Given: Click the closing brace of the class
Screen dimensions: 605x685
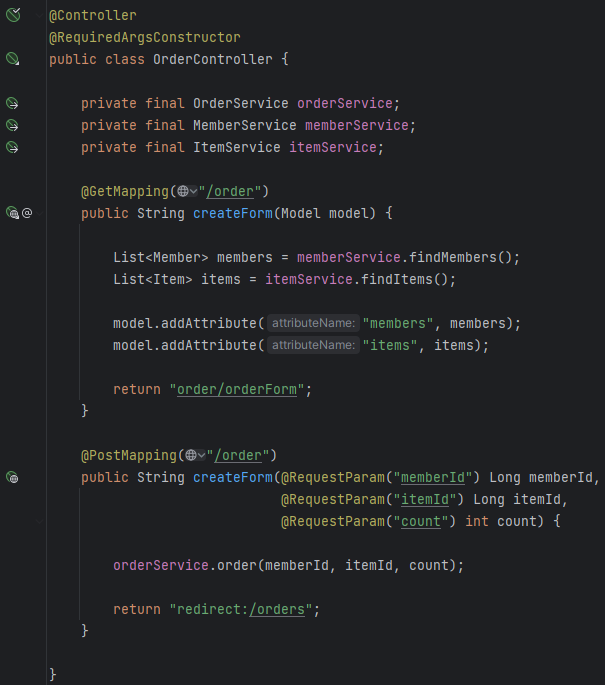Looking at the screenshot, I should pyautogui.click(x=53, y=675).
